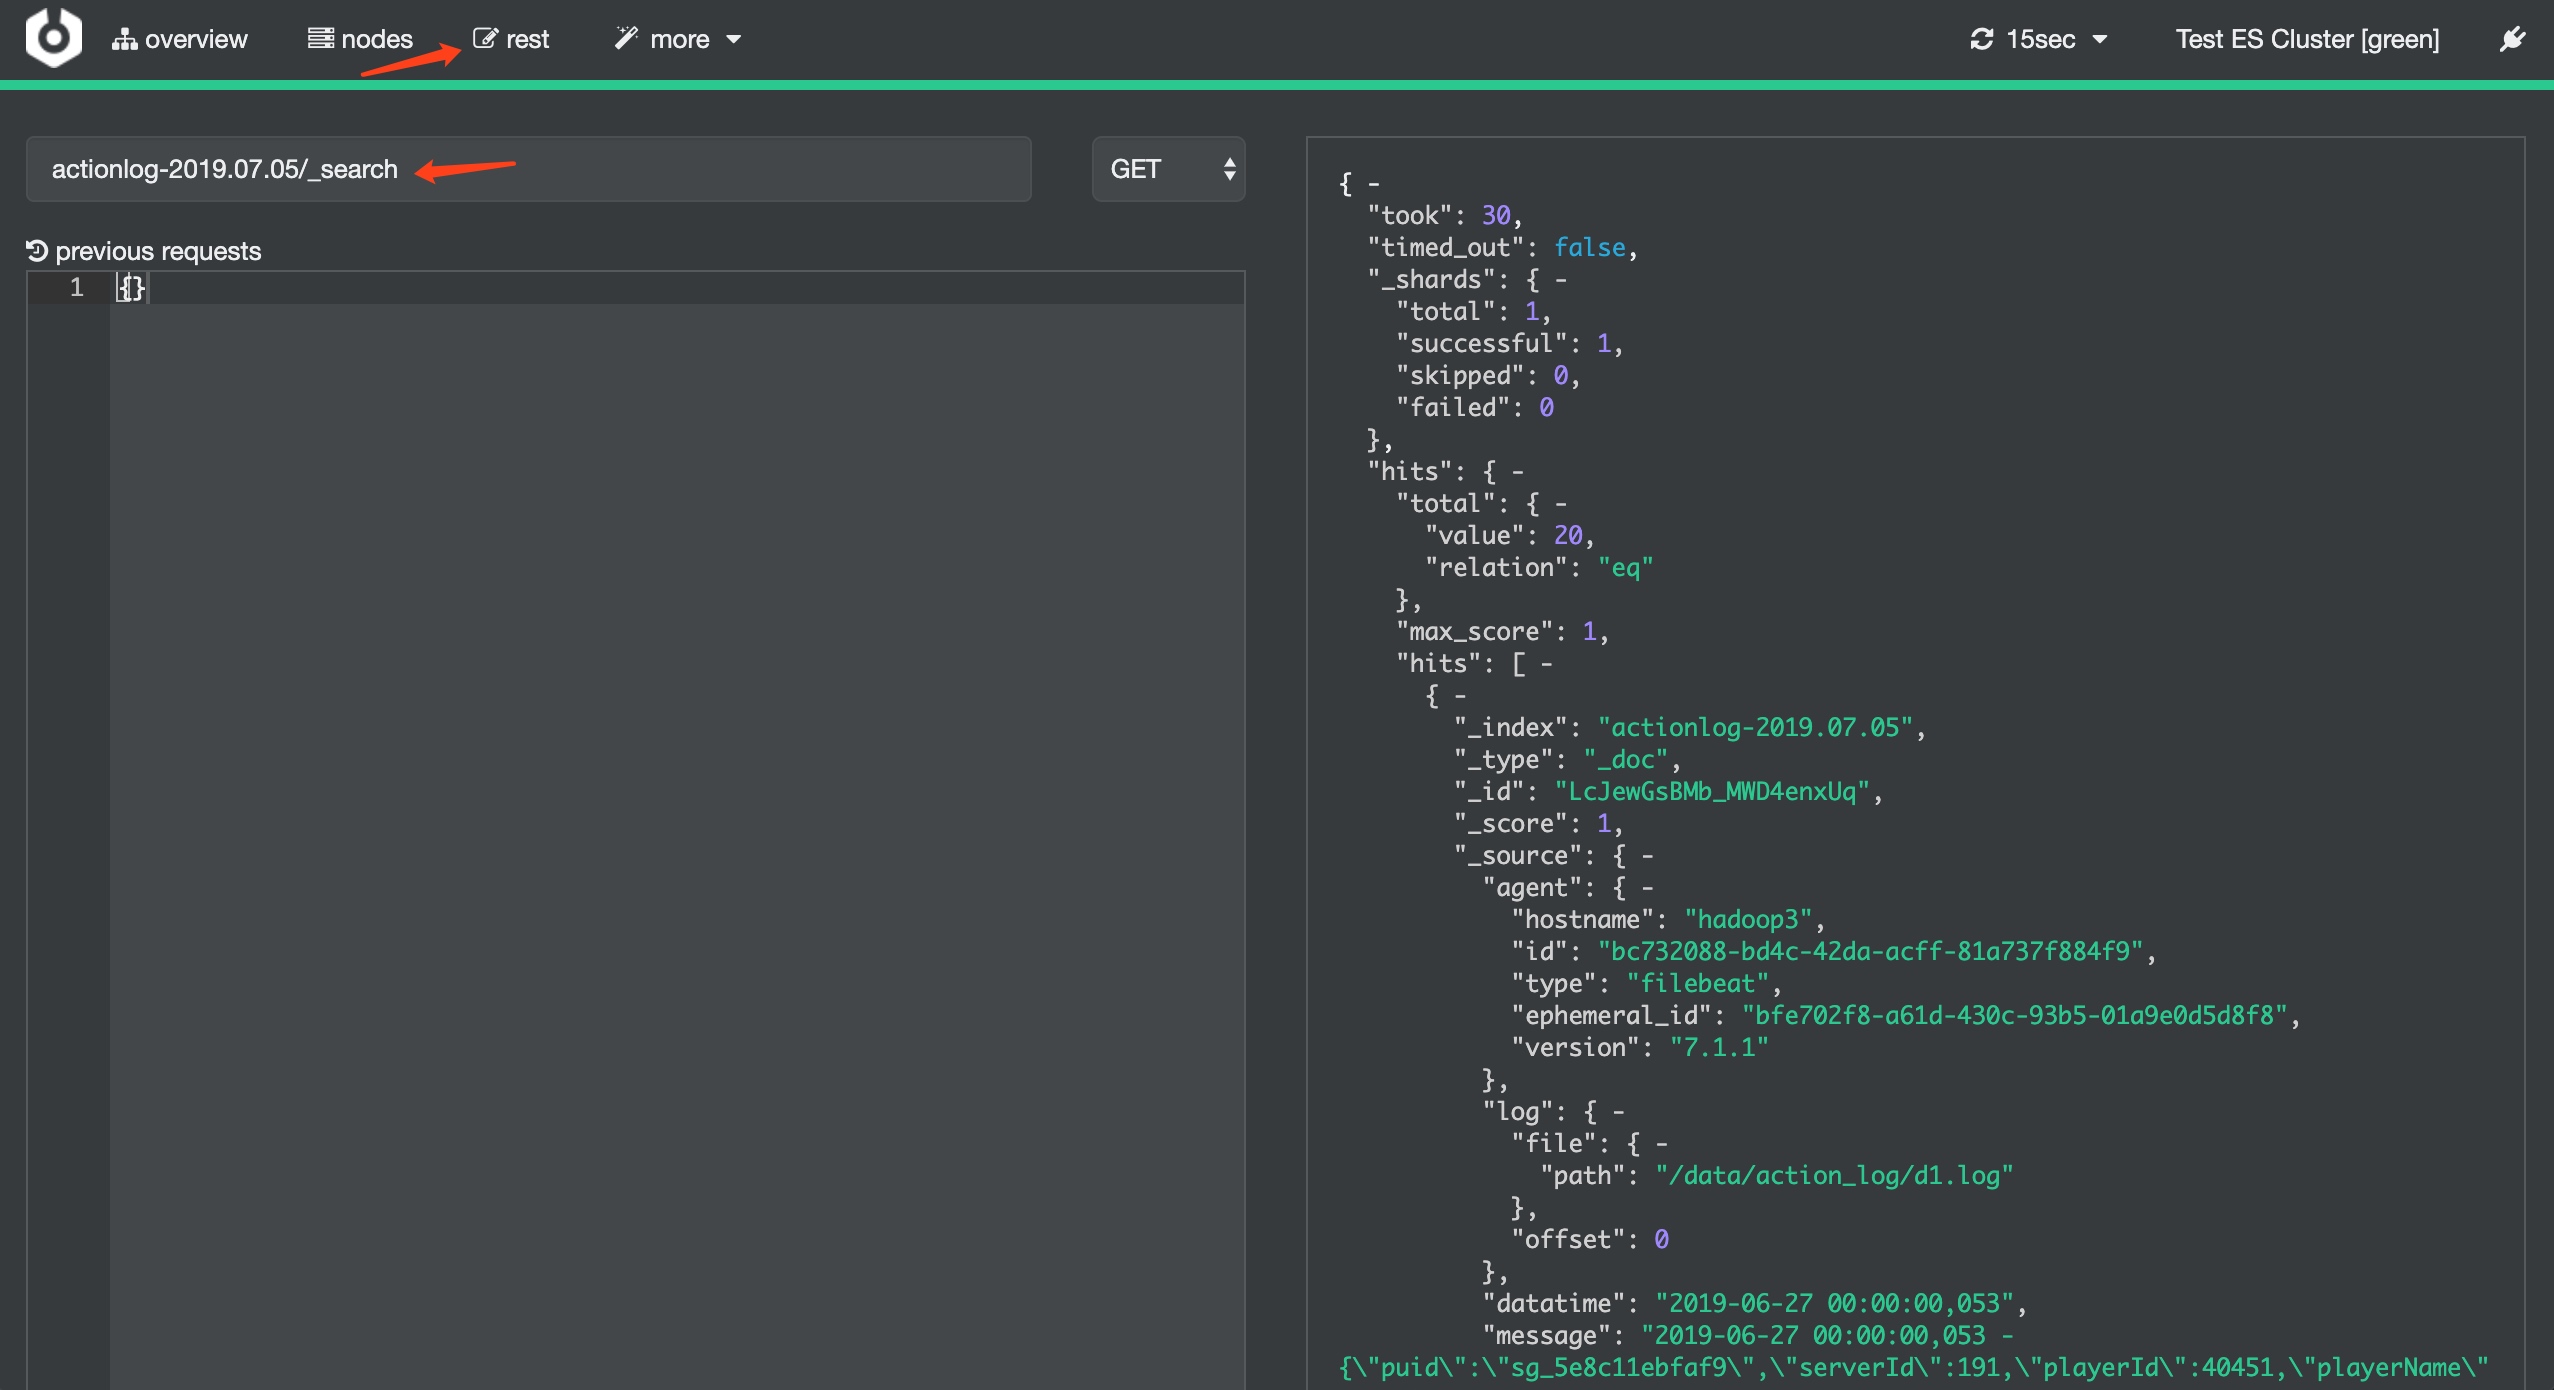
Task: Expand the more dropdown menu
Action: [678, 39]
